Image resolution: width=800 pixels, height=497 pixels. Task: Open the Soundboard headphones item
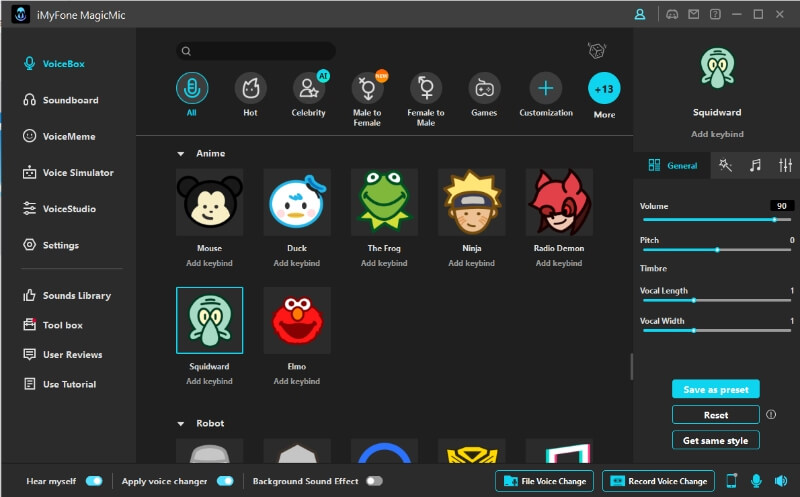pyautogui.click(x=61, y=100)
